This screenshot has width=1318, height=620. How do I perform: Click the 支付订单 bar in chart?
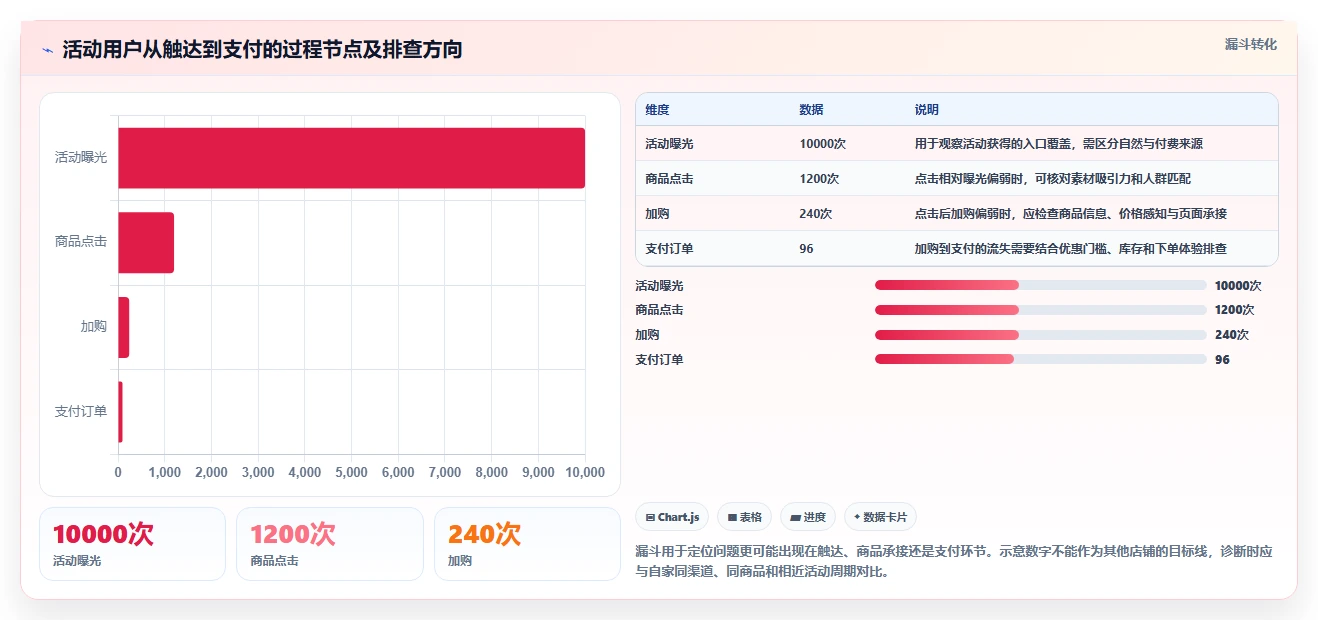[121, 412]
